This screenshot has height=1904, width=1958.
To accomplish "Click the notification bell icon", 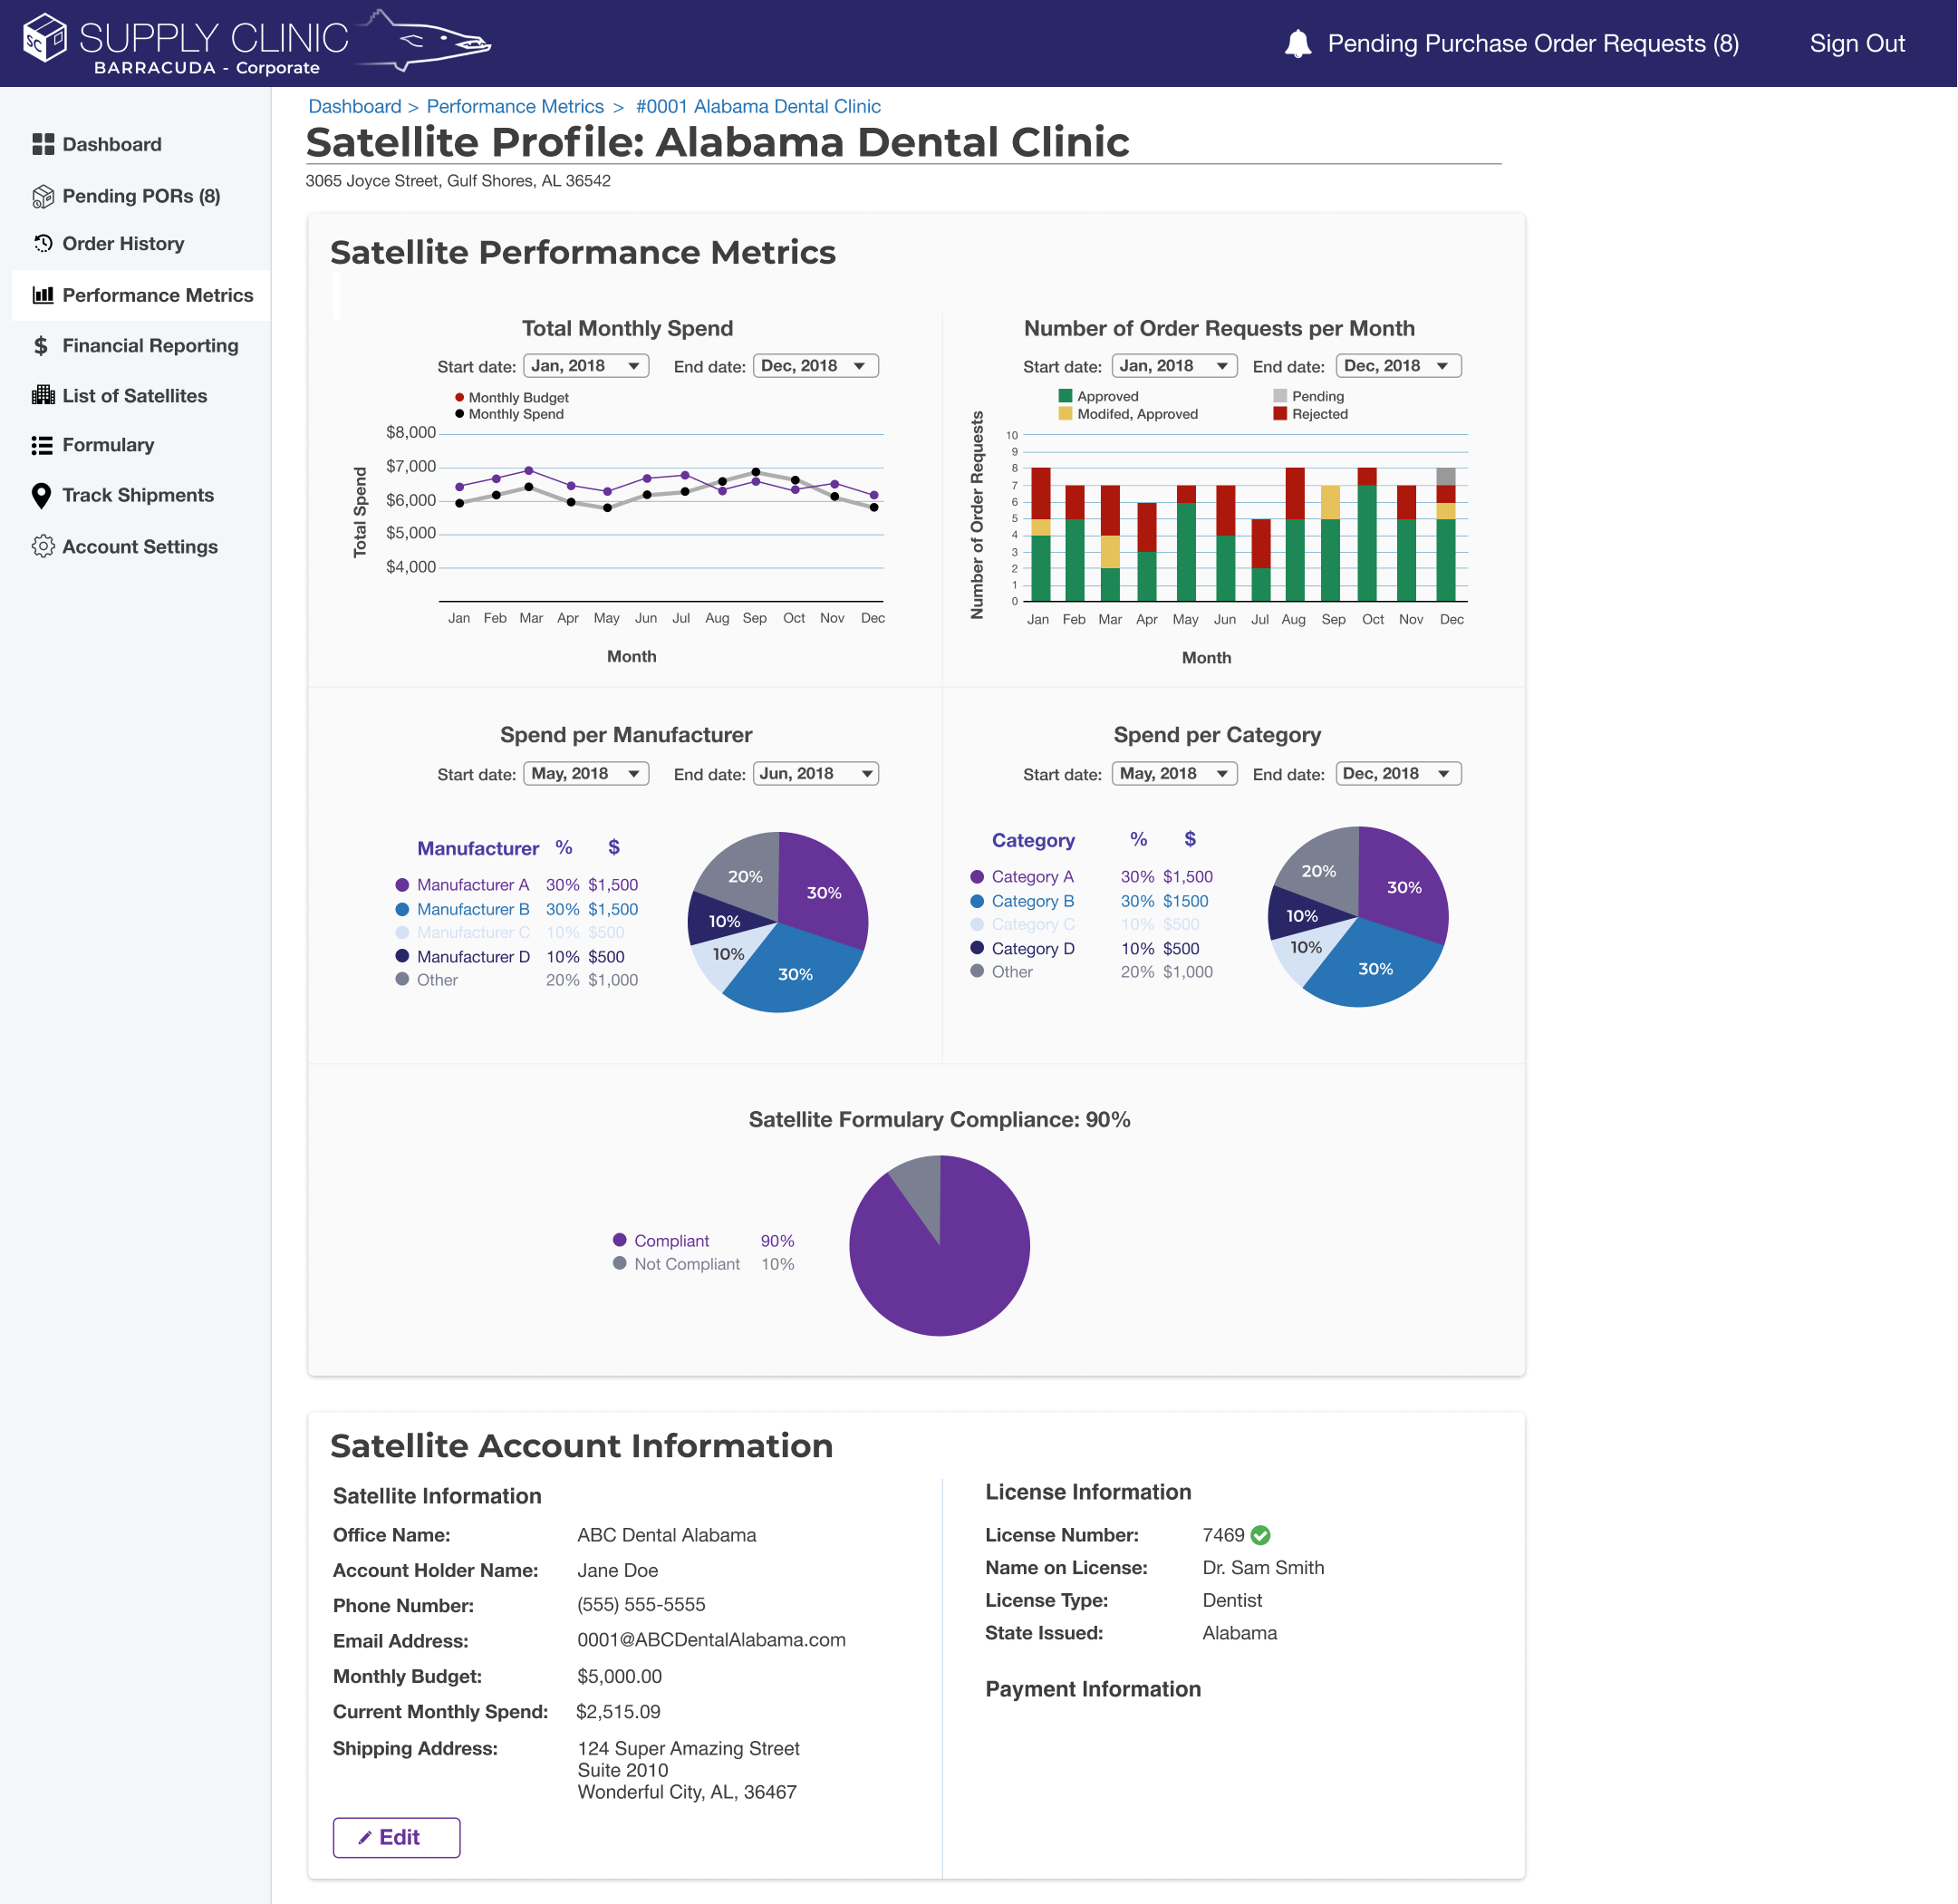I will pos(1297,43).
